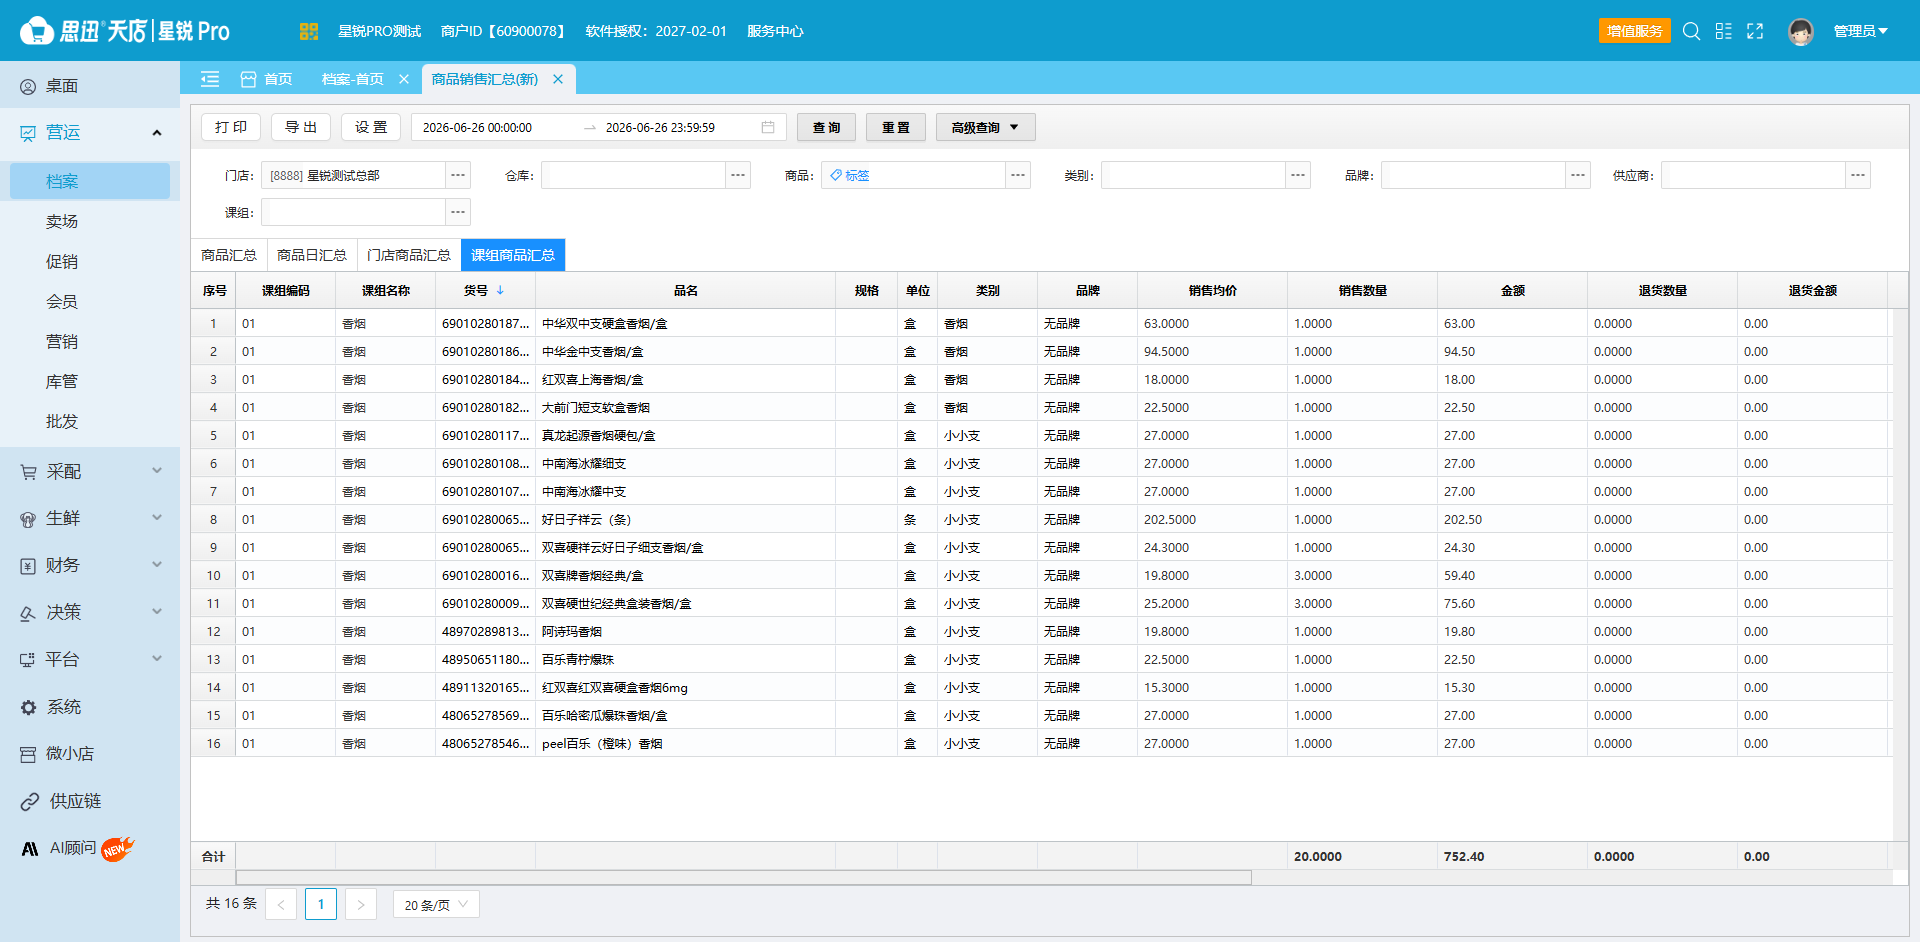The width and height of the screenshot is (1920, 942).
Task: Sort by 货号 column arrow
Action: [x=500, y=290]
